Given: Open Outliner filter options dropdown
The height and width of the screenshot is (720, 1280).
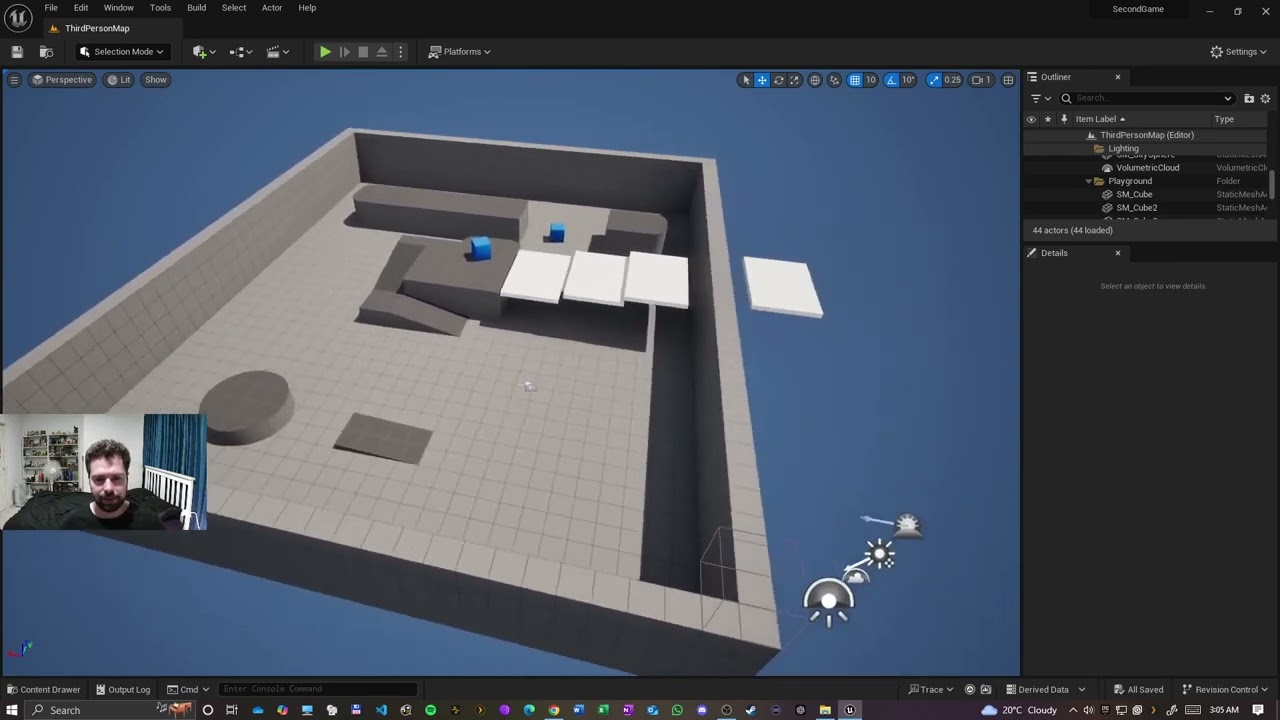Looking at the screenshot, I should pos(1041,98).
